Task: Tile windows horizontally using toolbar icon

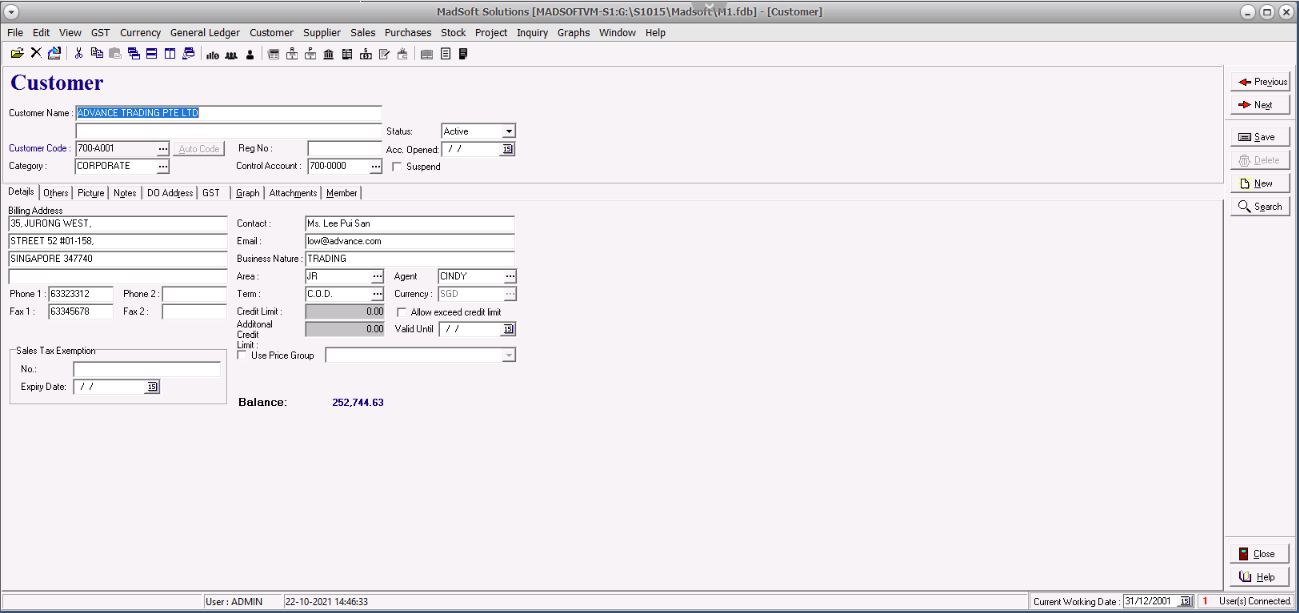Action: tap(151, 53)
